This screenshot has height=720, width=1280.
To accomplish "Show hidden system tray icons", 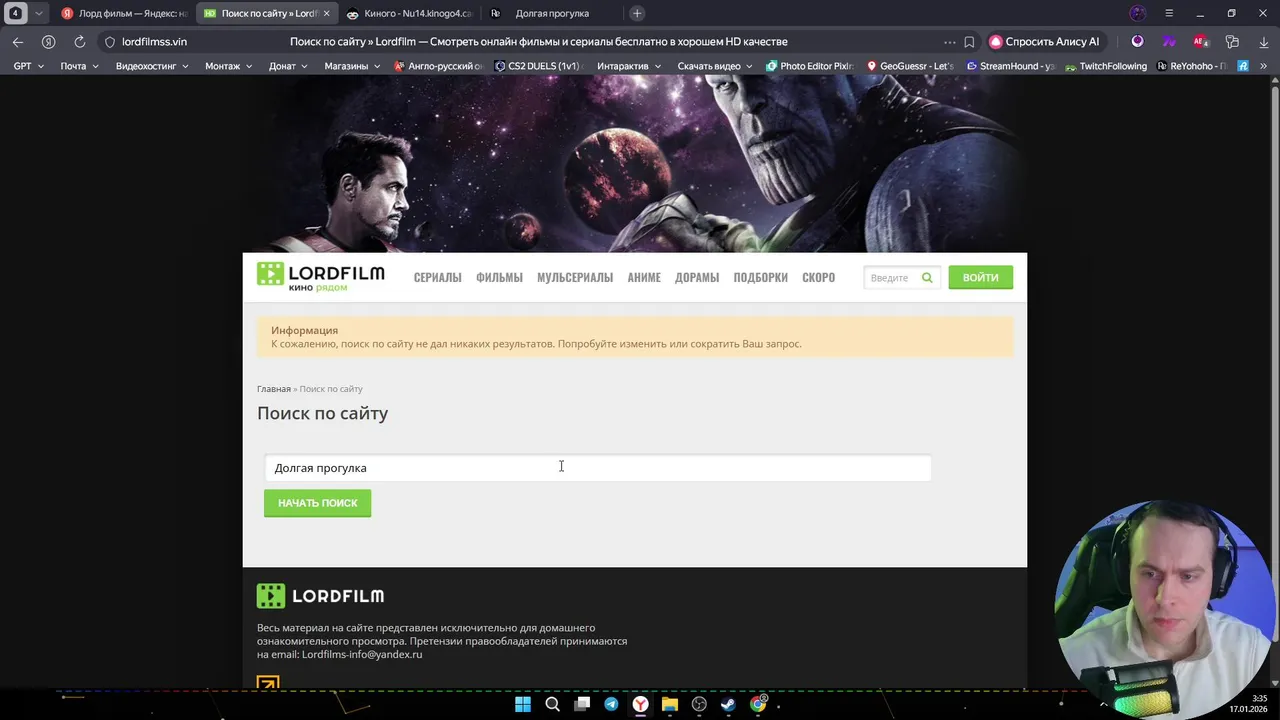I will [x=1104, y=704].
